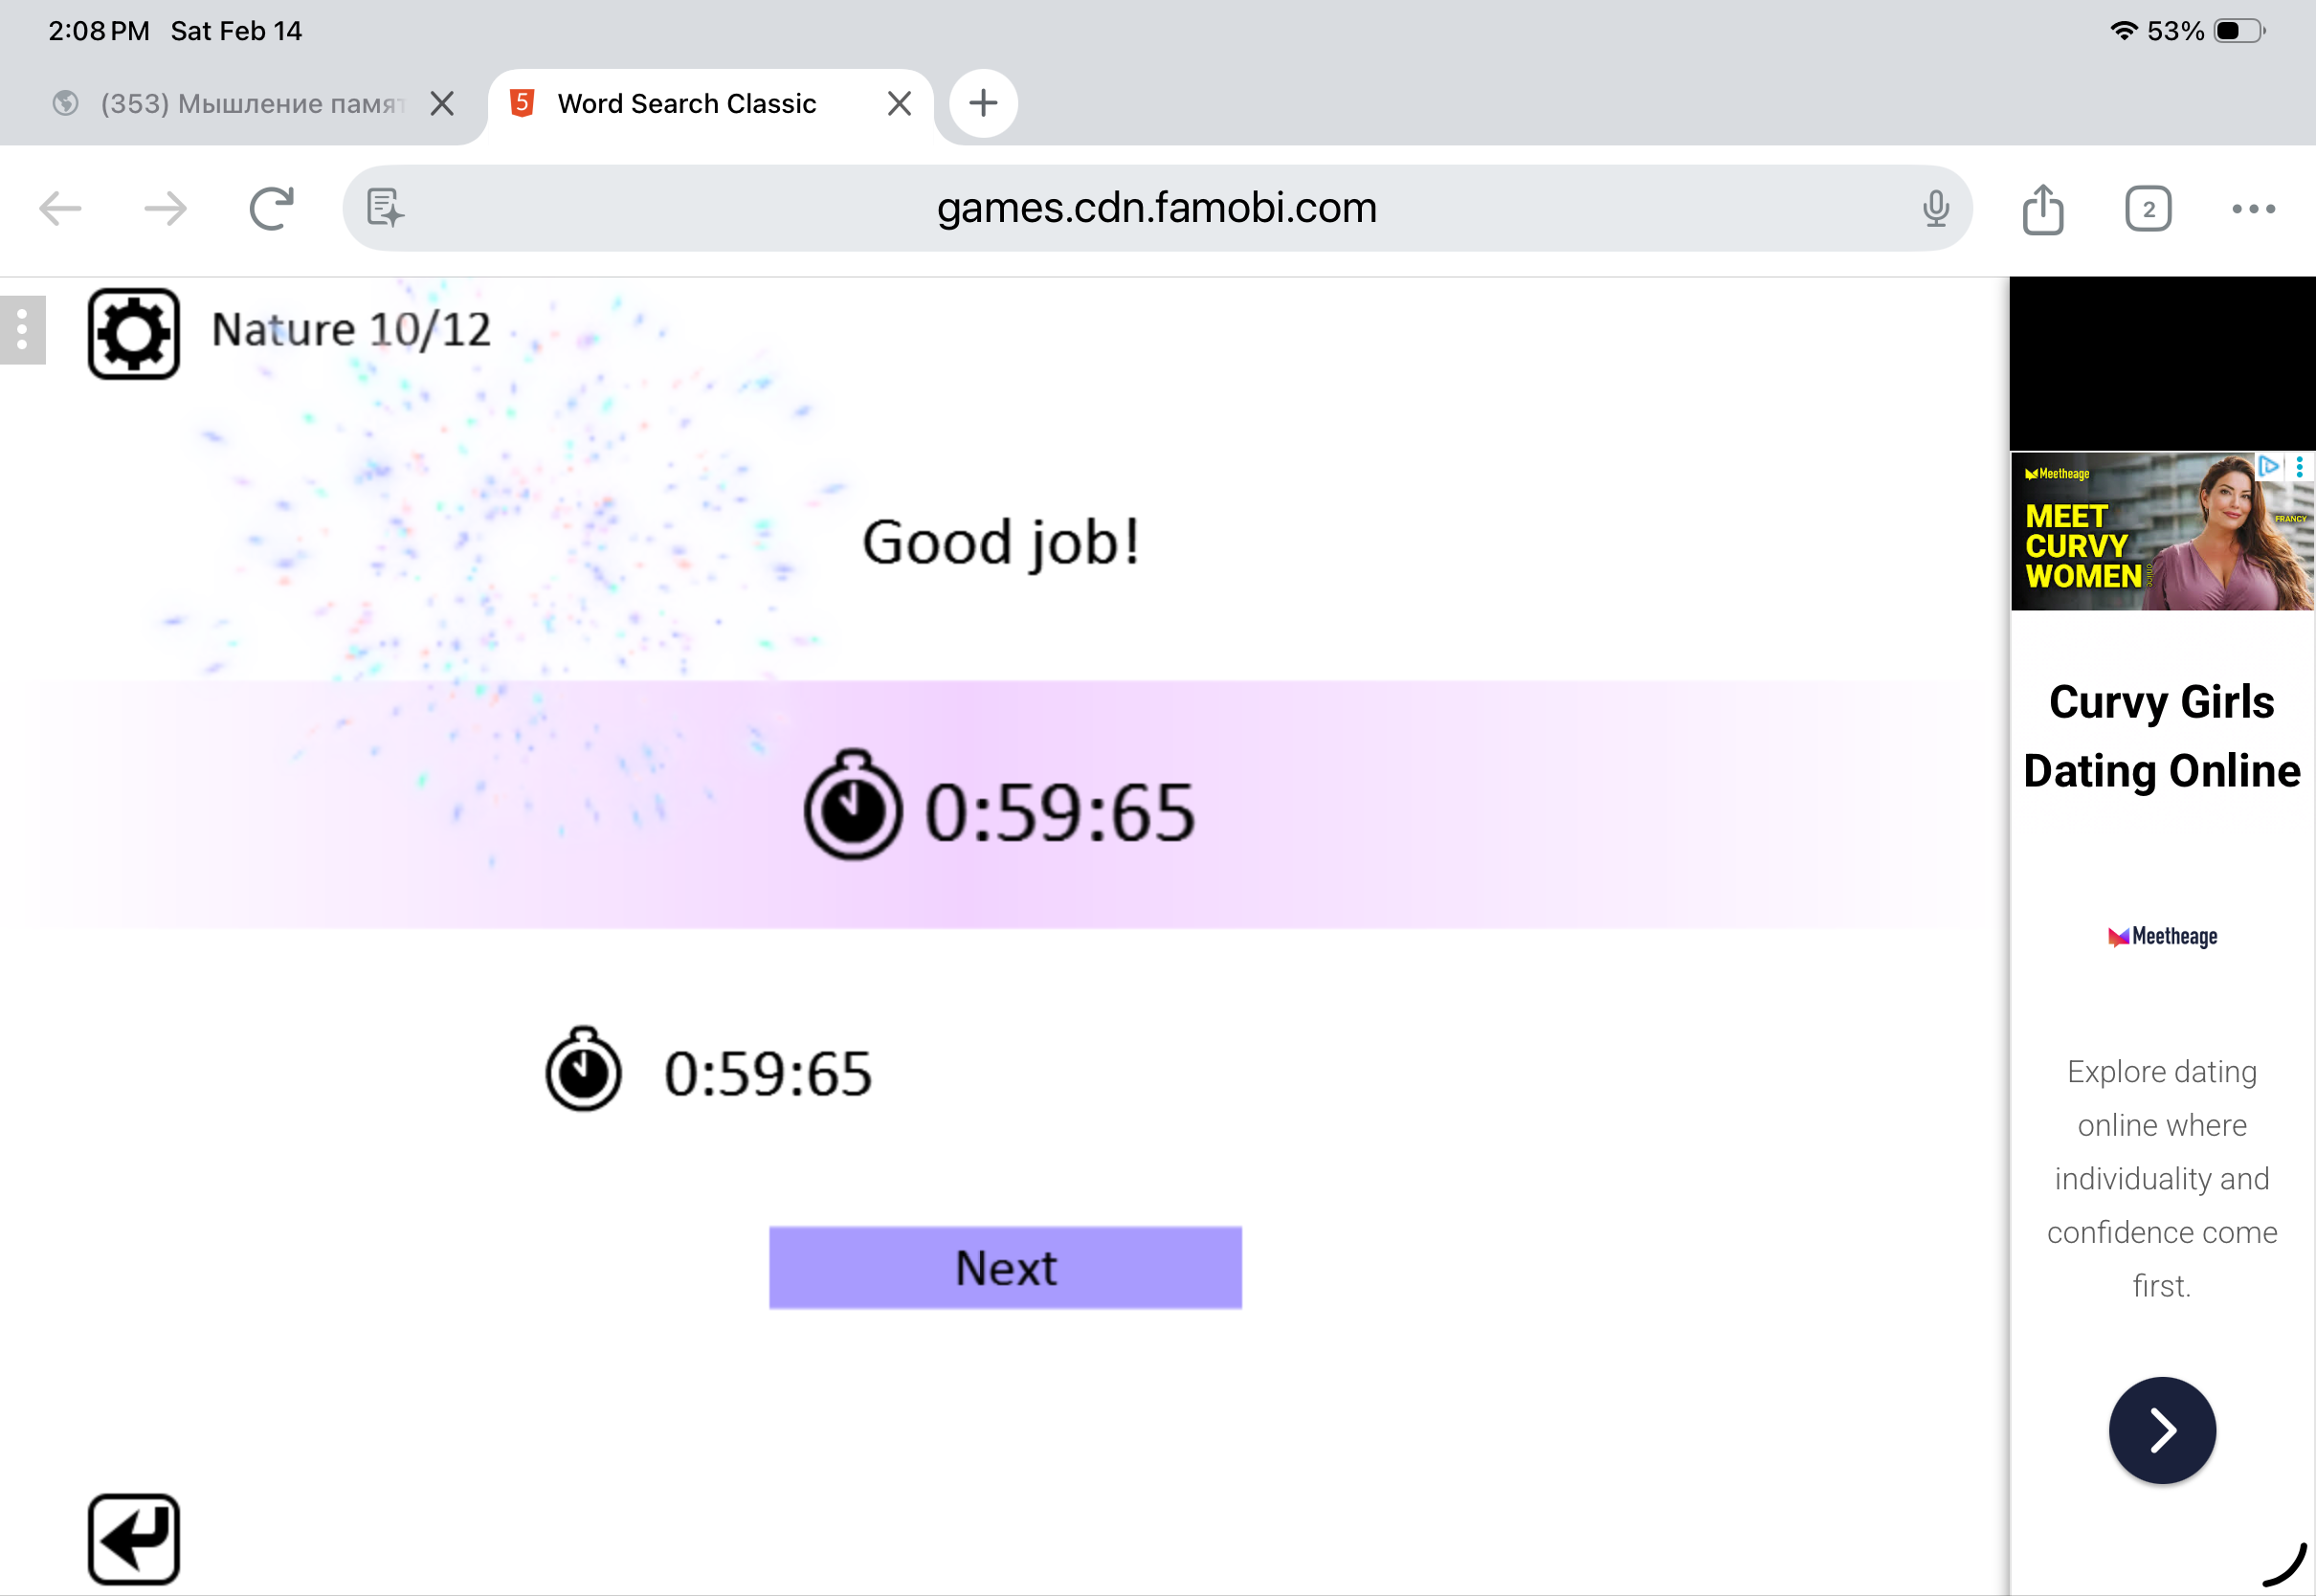The width and height of the screenshot is (2316, 1596).
Task: Close the Word Search Classic tab
Action: tap(898, 103)
